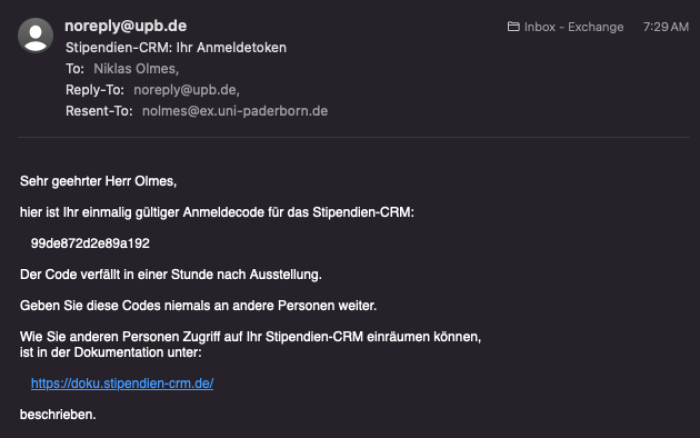Click the login code 99de872d2e89a192

click(90, 243)
